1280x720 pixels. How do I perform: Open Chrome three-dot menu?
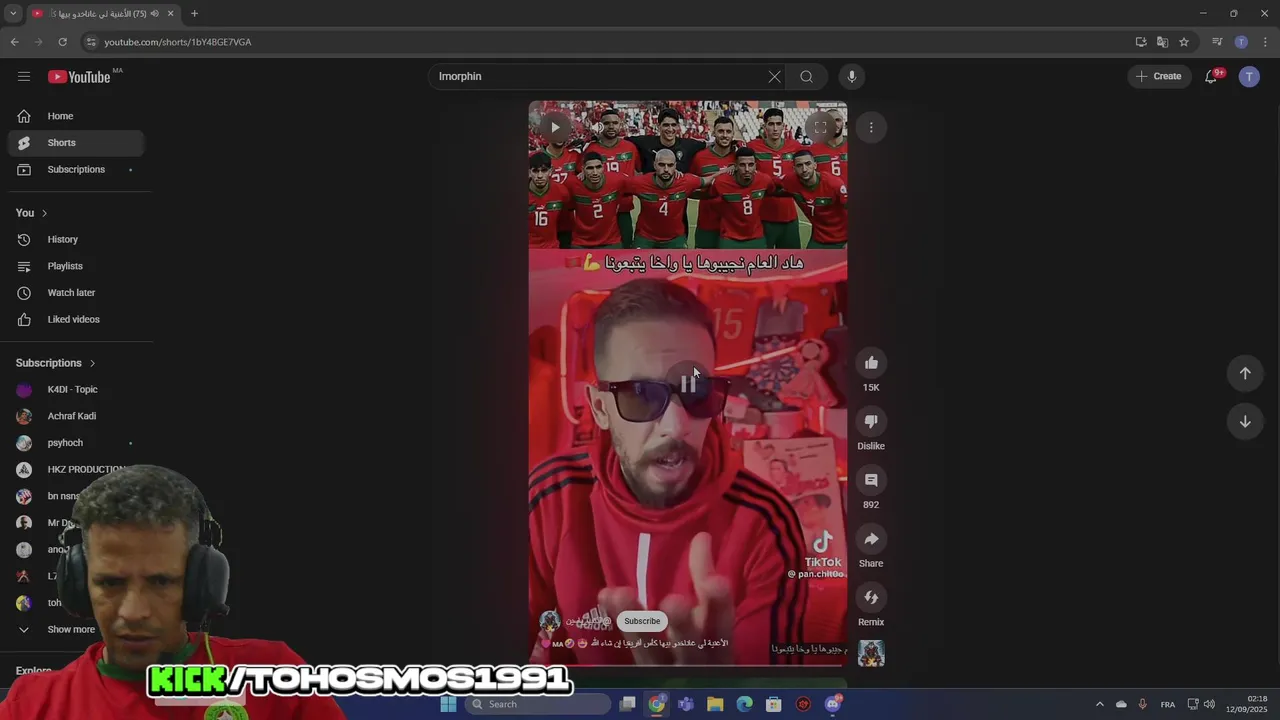[x=1265, y=42]
